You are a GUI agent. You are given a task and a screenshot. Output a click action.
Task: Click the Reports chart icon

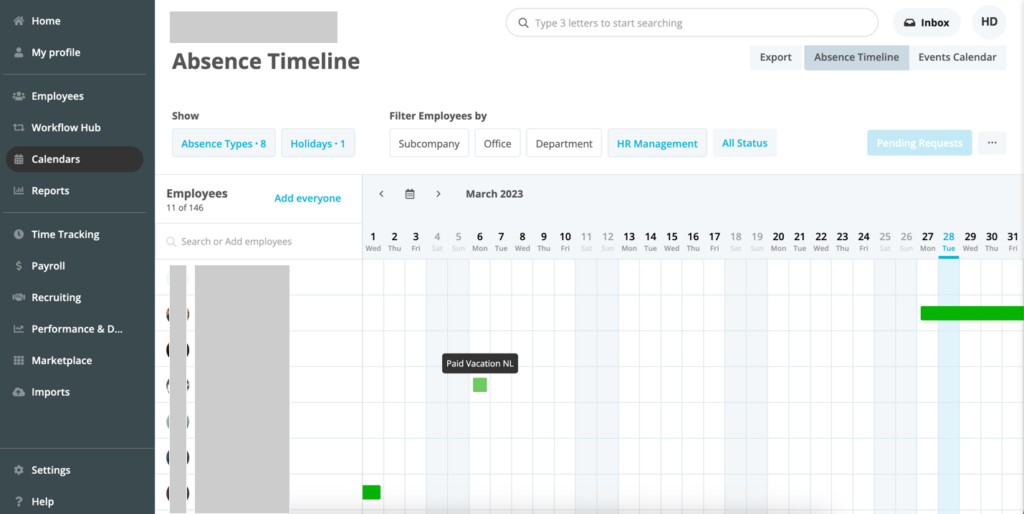coord(19,191)
